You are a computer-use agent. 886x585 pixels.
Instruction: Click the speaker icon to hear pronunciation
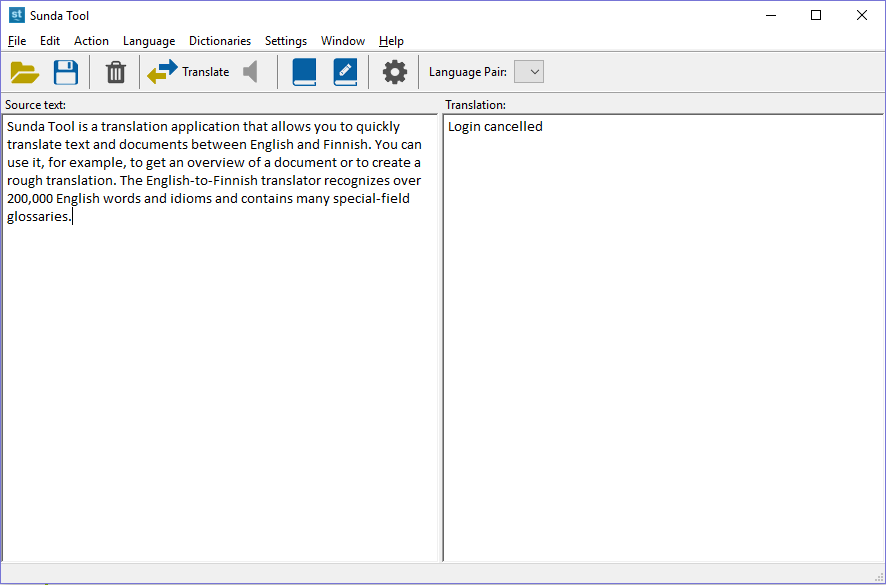click(x=249, y=71)
